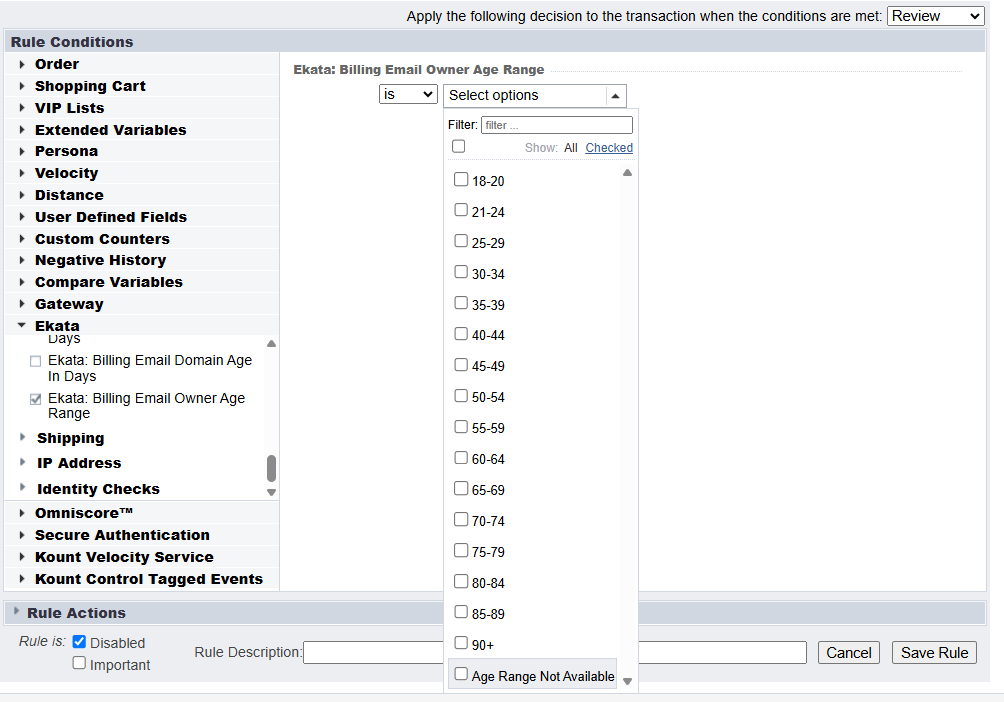This screenshot has height=702, width=1004.
Task: Check the 45-49 age range option
Action: 461,364
